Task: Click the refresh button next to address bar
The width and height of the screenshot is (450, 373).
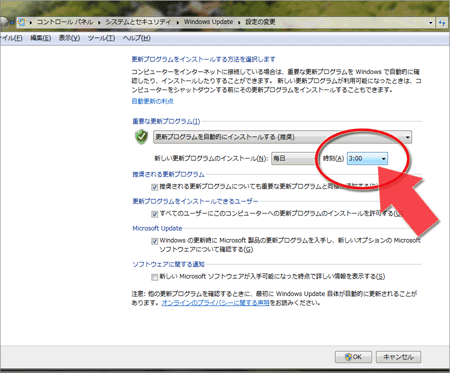Action: pyautogui.click(x=442, y=23)
